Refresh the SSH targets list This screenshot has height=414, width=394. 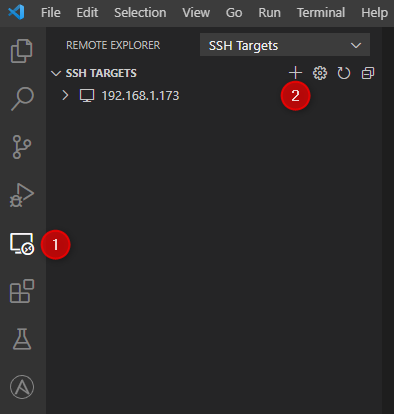click(x=344, y=73)
